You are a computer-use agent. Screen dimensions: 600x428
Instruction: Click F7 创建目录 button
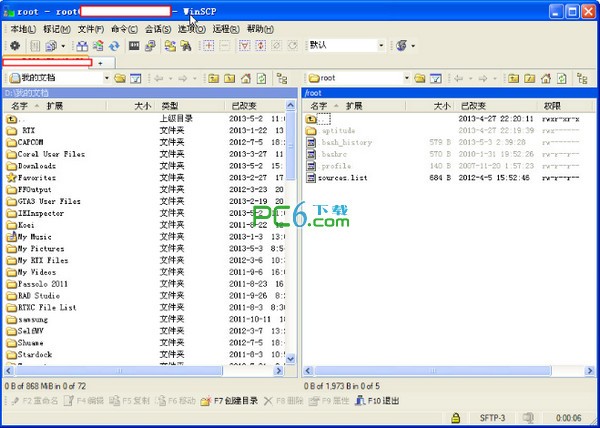tap(230, 401)
